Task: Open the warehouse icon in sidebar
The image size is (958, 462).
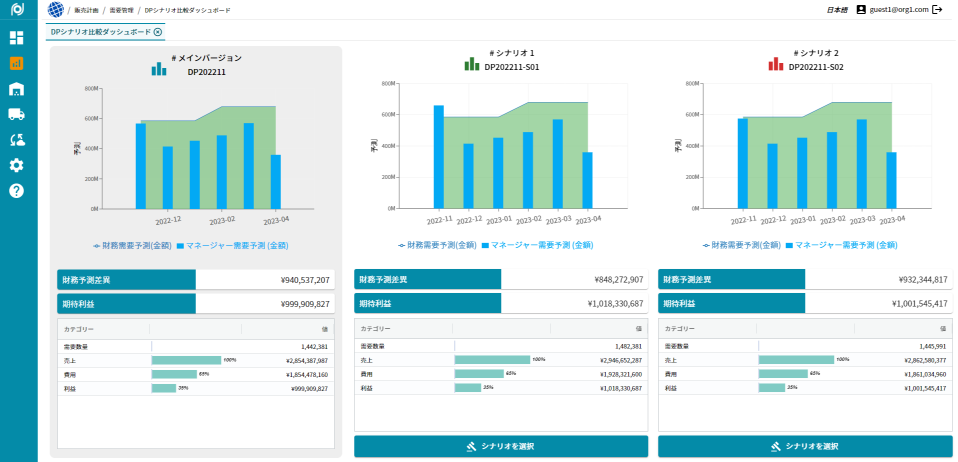Action: (x=17, y=89)
